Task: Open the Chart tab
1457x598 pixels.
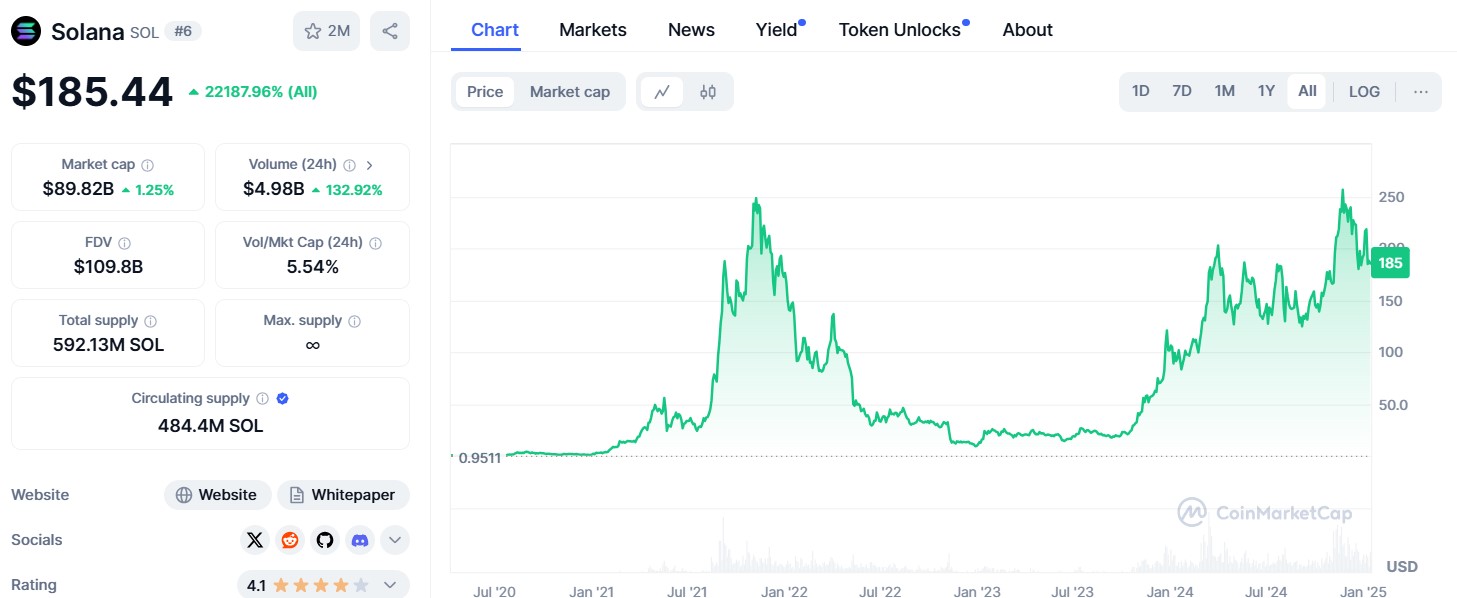Action: point(495,30)
